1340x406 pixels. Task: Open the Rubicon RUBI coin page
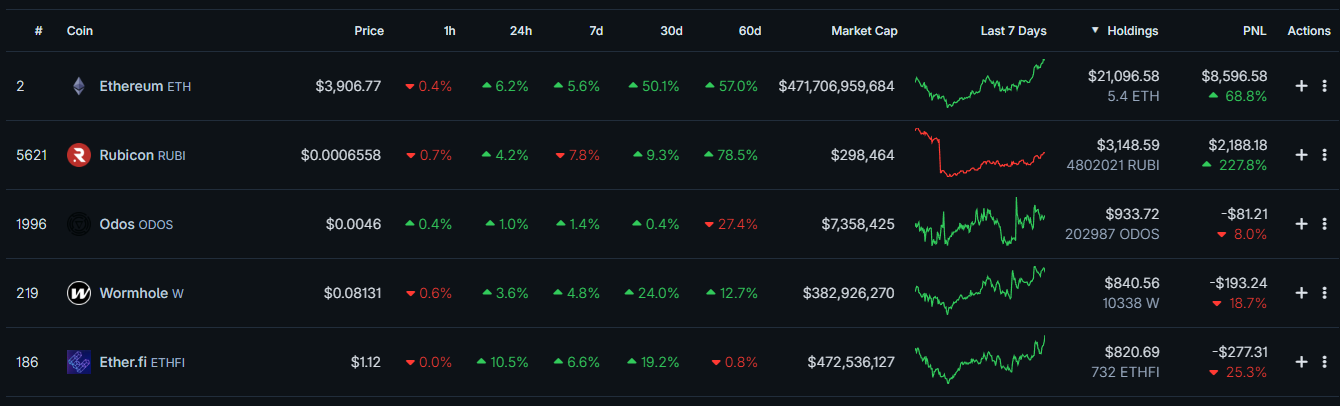click(x=142, y=155)
